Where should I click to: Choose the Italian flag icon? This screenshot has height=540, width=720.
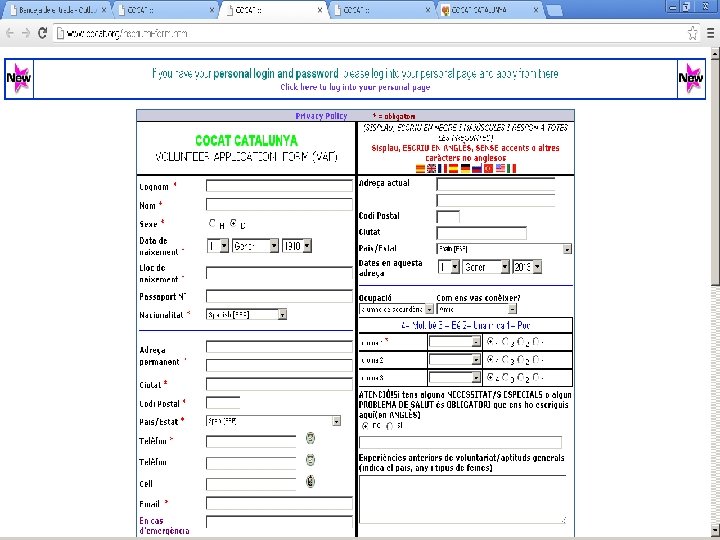point(512,169)
